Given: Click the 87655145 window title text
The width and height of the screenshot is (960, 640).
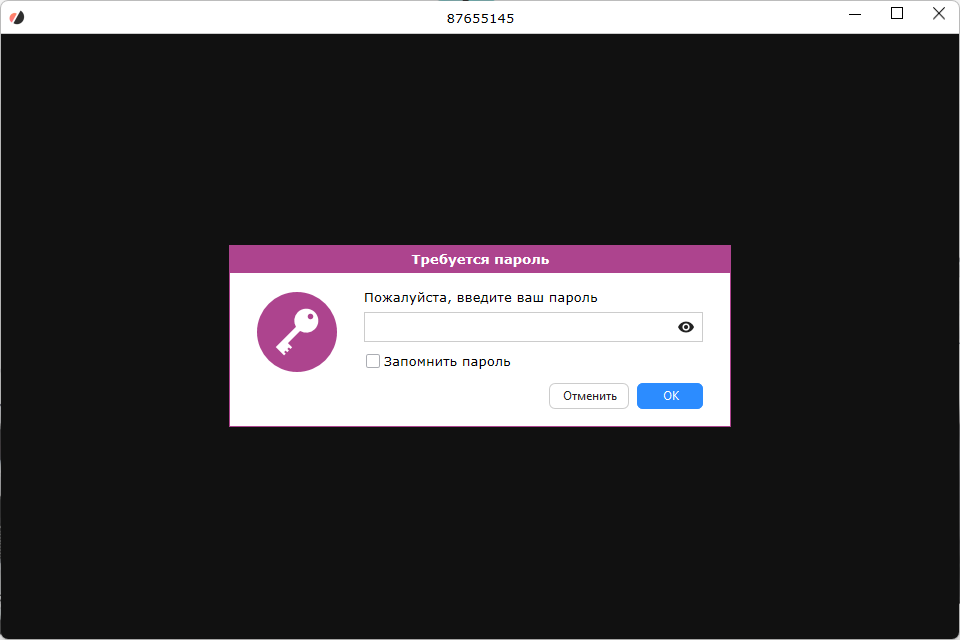Looking at the screenshot, I should [x=480, y=18].
